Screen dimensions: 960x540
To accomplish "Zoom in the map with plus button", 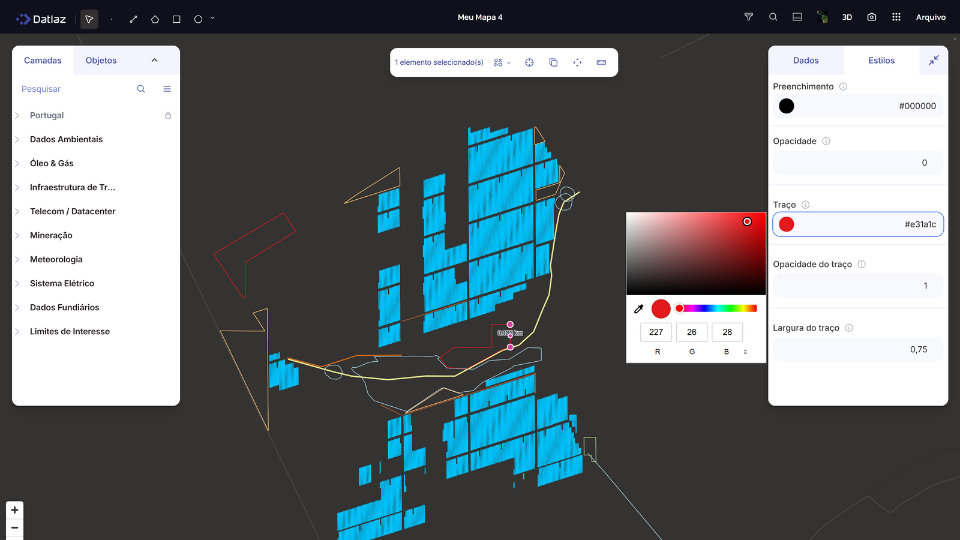I will [x=14, y=510].
